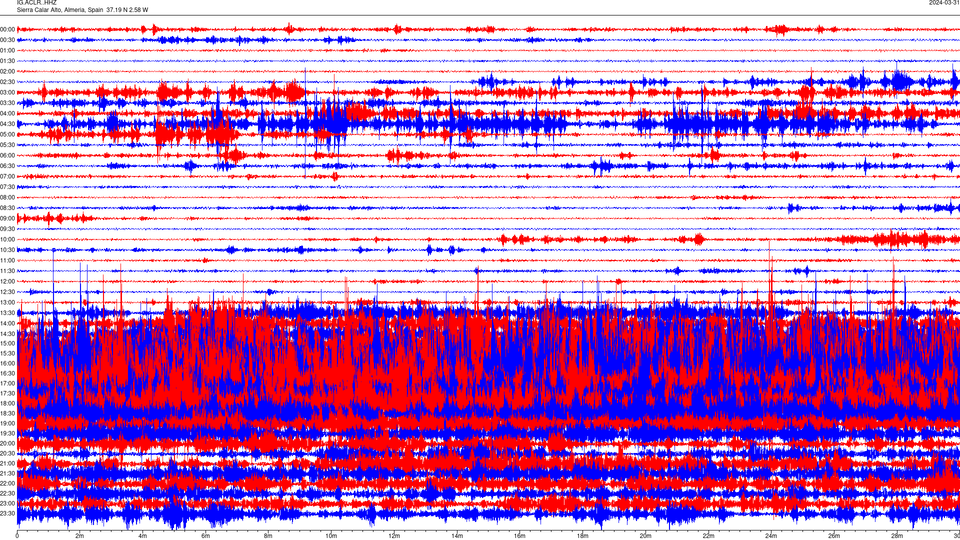Click the 05:00 row label
960x540 pixels.
pyautogui.click(x=8, y=134)
